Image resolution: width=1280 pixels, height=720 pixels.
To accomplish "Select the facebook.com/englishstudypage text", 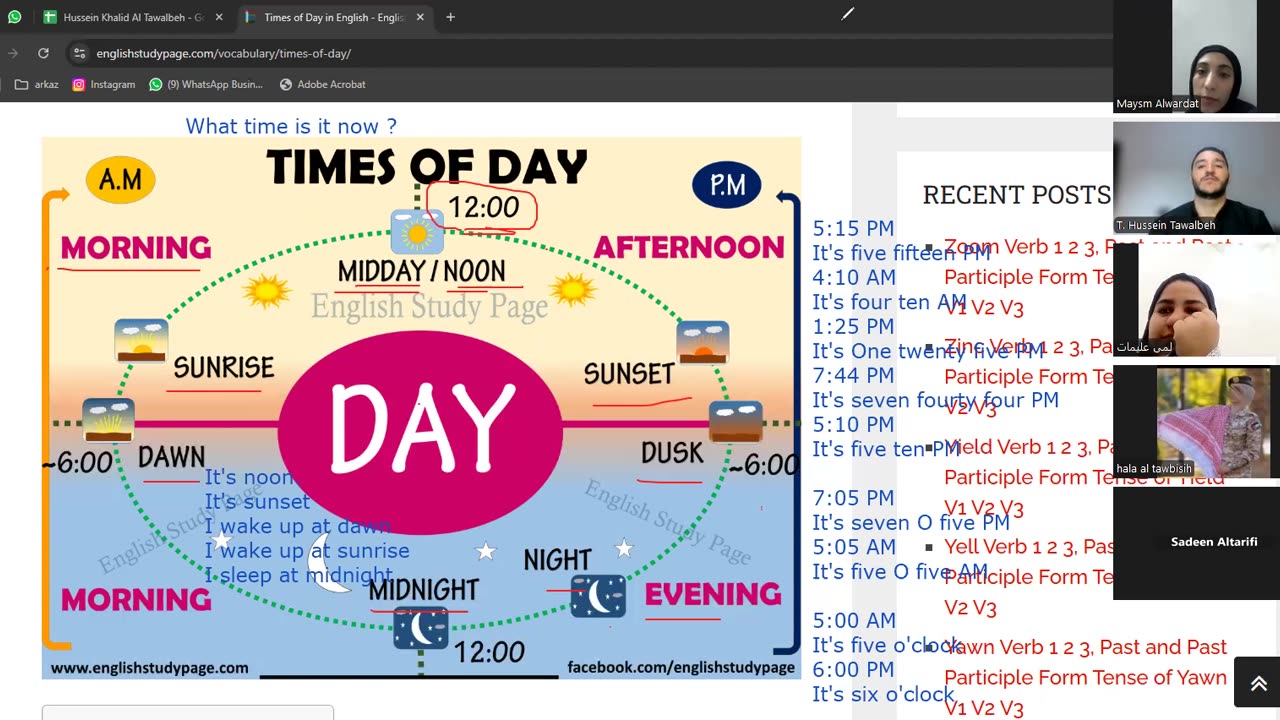I will pos(681,668).
